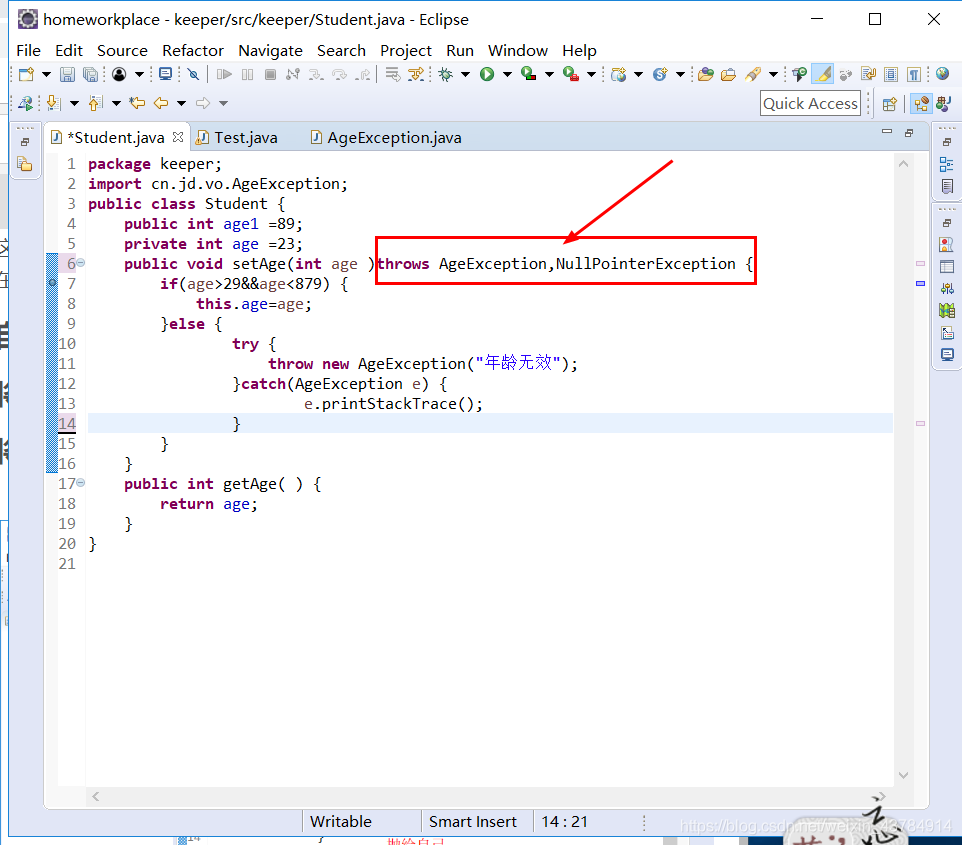Screen dimensions: 962x845
Task: Open the Refactor menu
Action: (192, 50)
